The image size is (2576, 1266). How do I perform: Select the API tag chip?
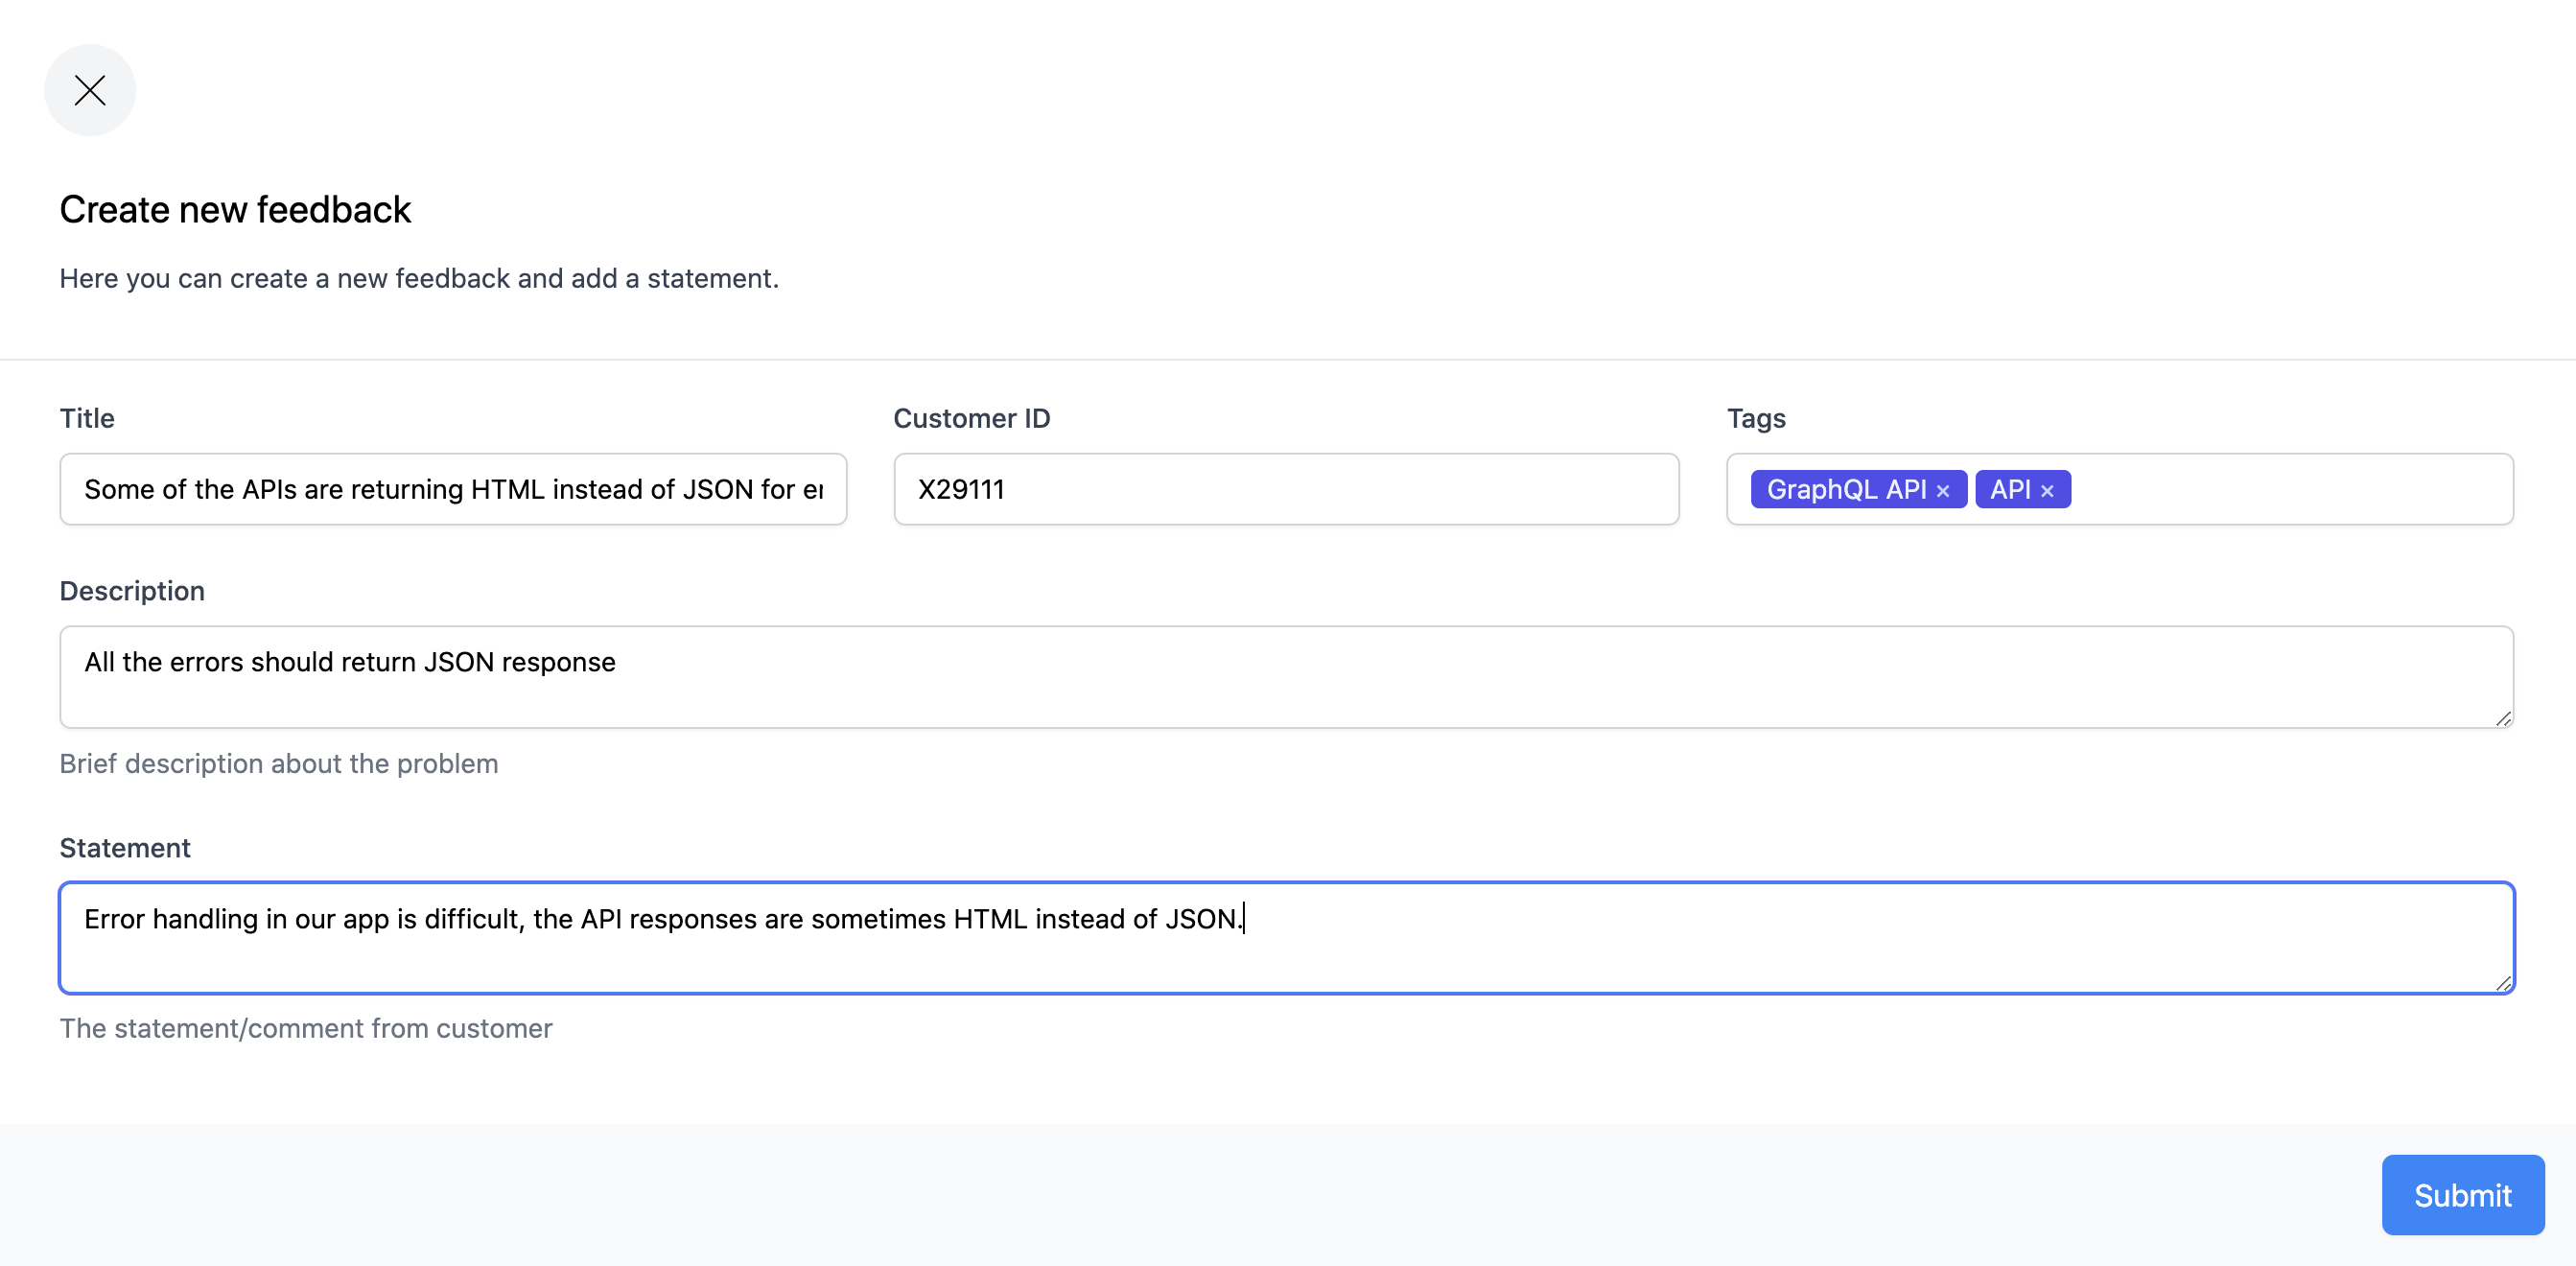2009,489
